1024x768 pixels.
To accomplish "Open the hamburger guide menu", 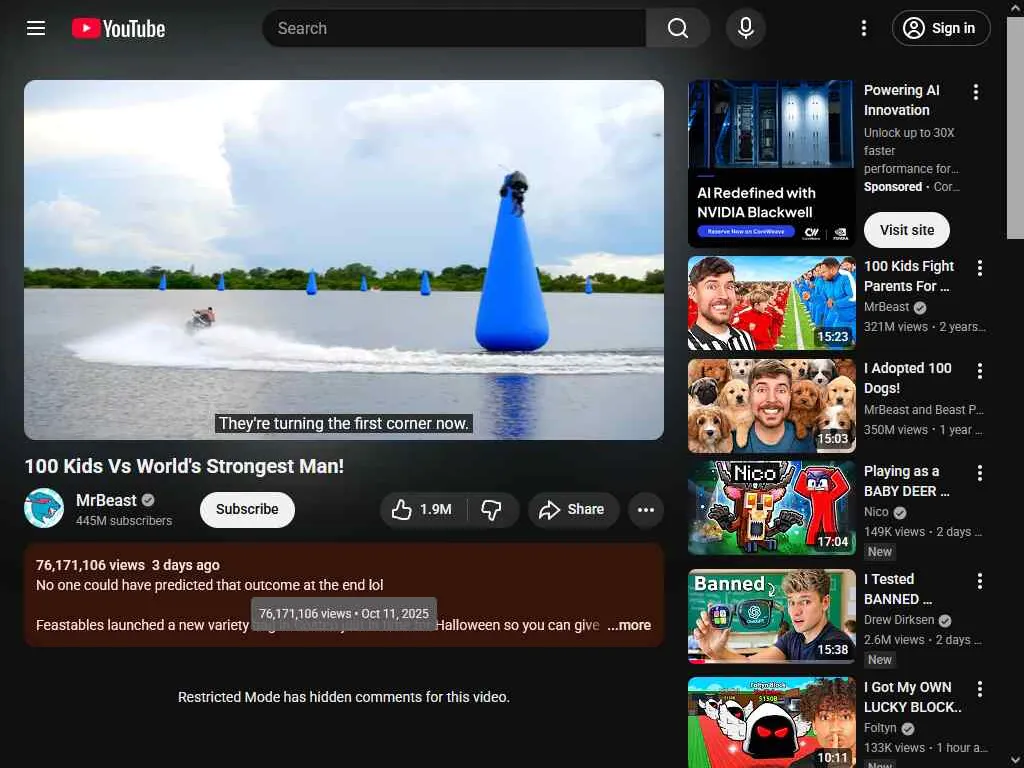I will pyautogui.click(x=36, y=28).
